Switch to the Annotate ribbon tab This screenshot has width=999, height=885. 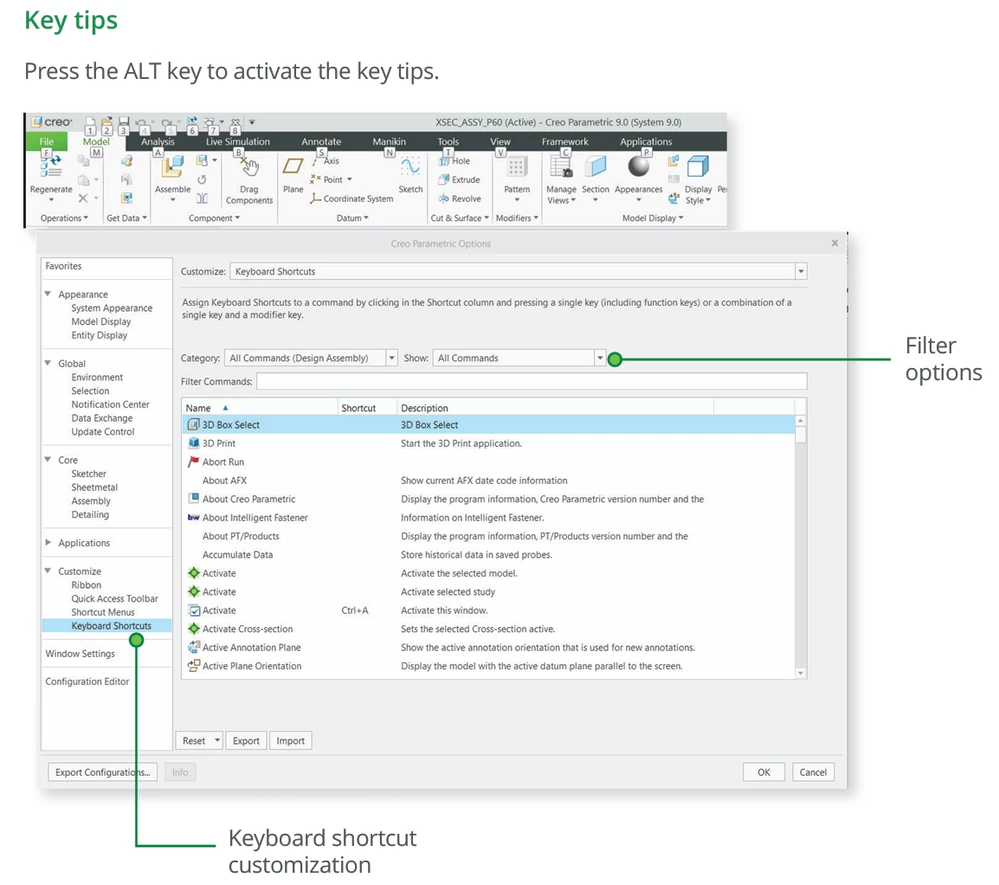pos(321,141)
